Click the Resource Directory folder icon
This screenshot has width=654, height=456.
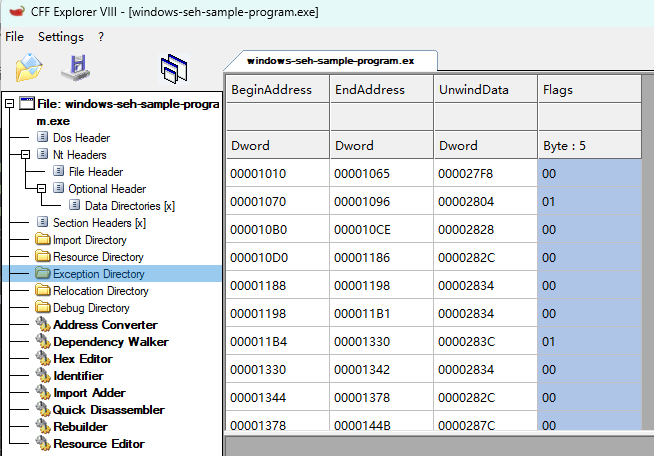click(43, 256)
